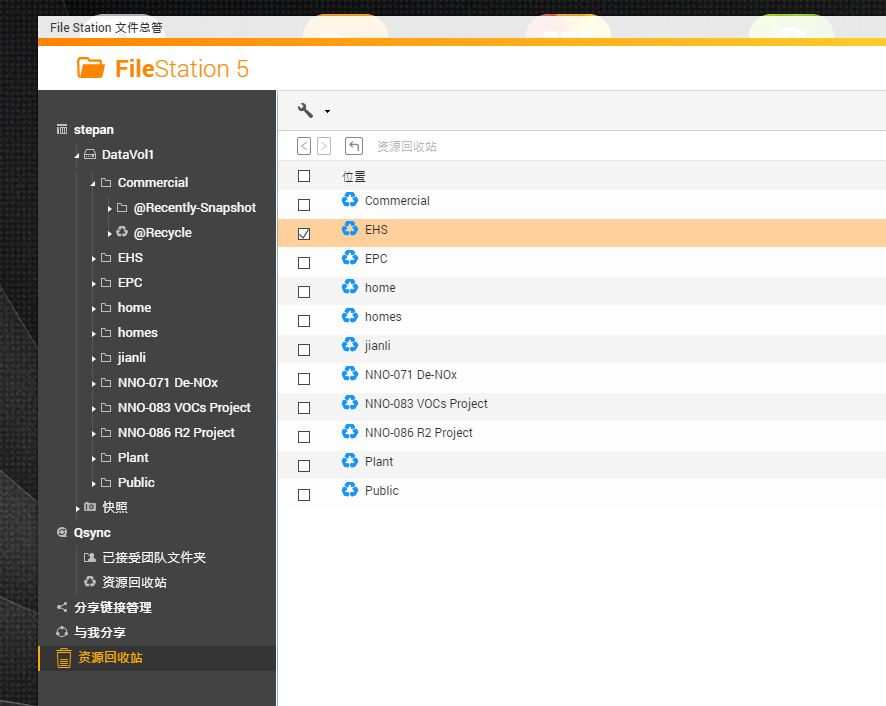Check the NNO-071 De-NOx checkbox
Image resolution: width=886 pixels, height=706 pixels.
click(304, 379)
